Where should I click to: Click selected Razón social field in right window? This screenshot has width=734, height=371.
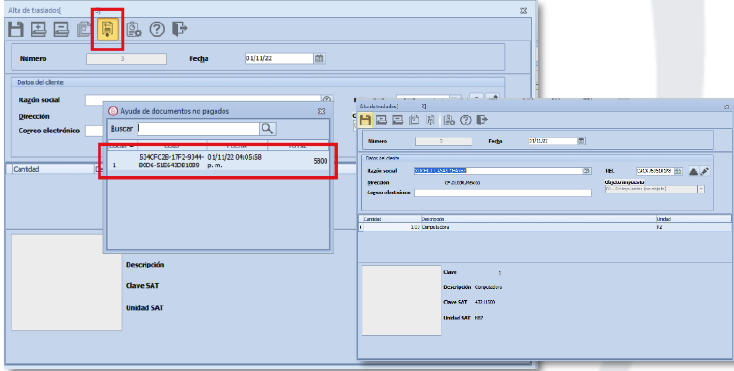click(x=498, y=171)
